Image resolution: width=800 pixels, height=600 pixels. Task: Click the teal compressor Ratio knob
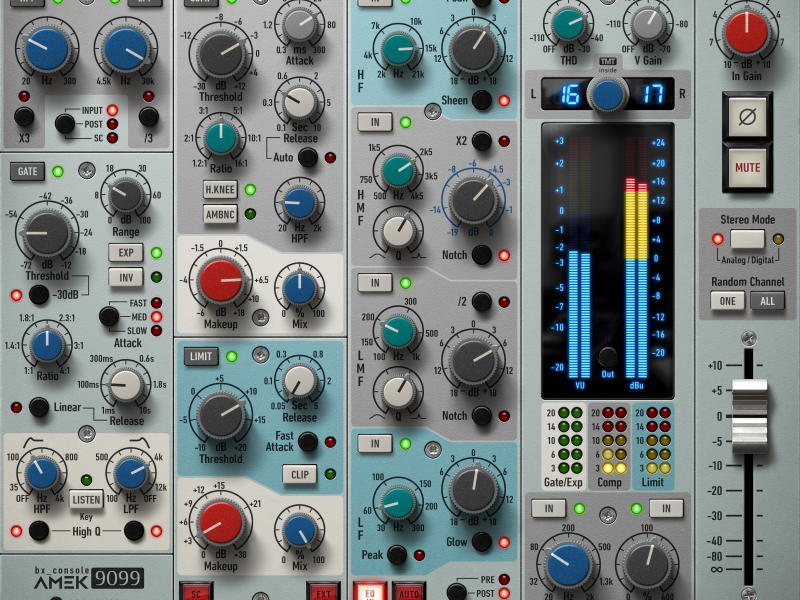[221, 139]
